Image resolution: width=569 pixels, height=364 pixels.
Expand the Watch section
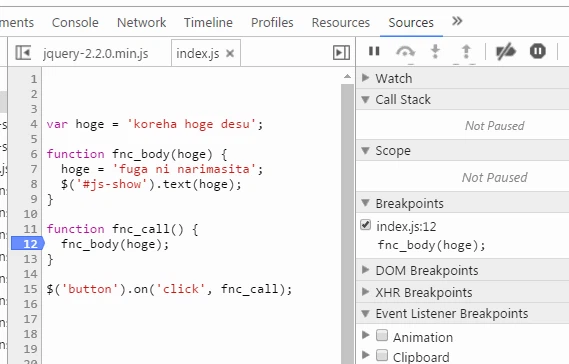365,78
